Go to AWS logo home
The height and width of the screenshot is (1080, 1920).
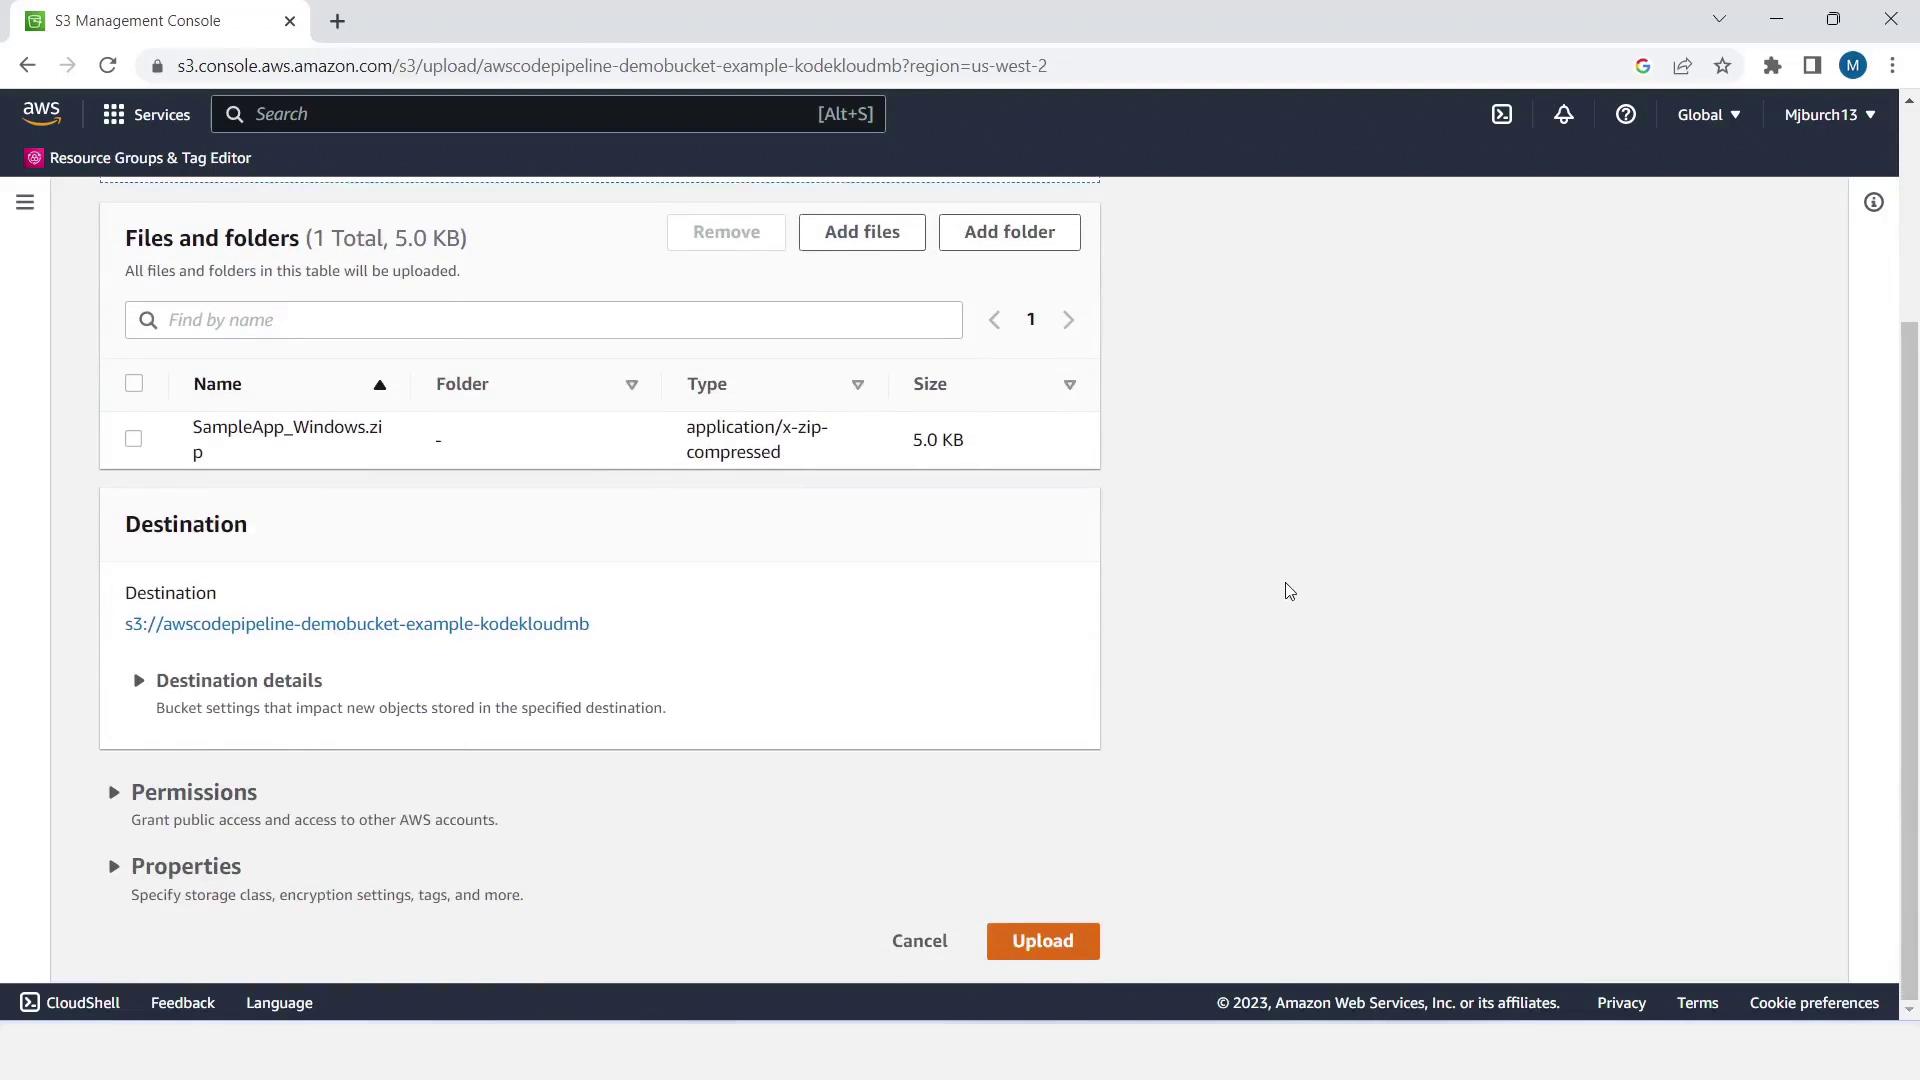point(42,114)
